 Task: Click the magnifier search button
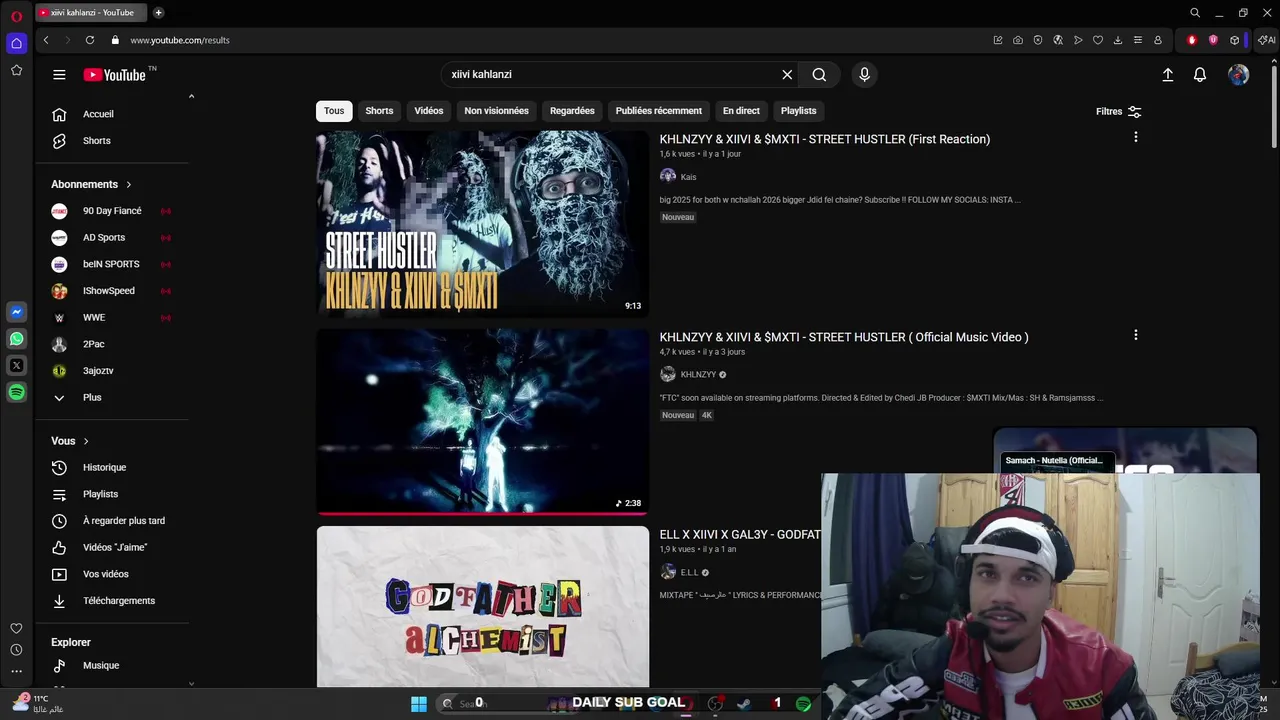pos(819,75)
